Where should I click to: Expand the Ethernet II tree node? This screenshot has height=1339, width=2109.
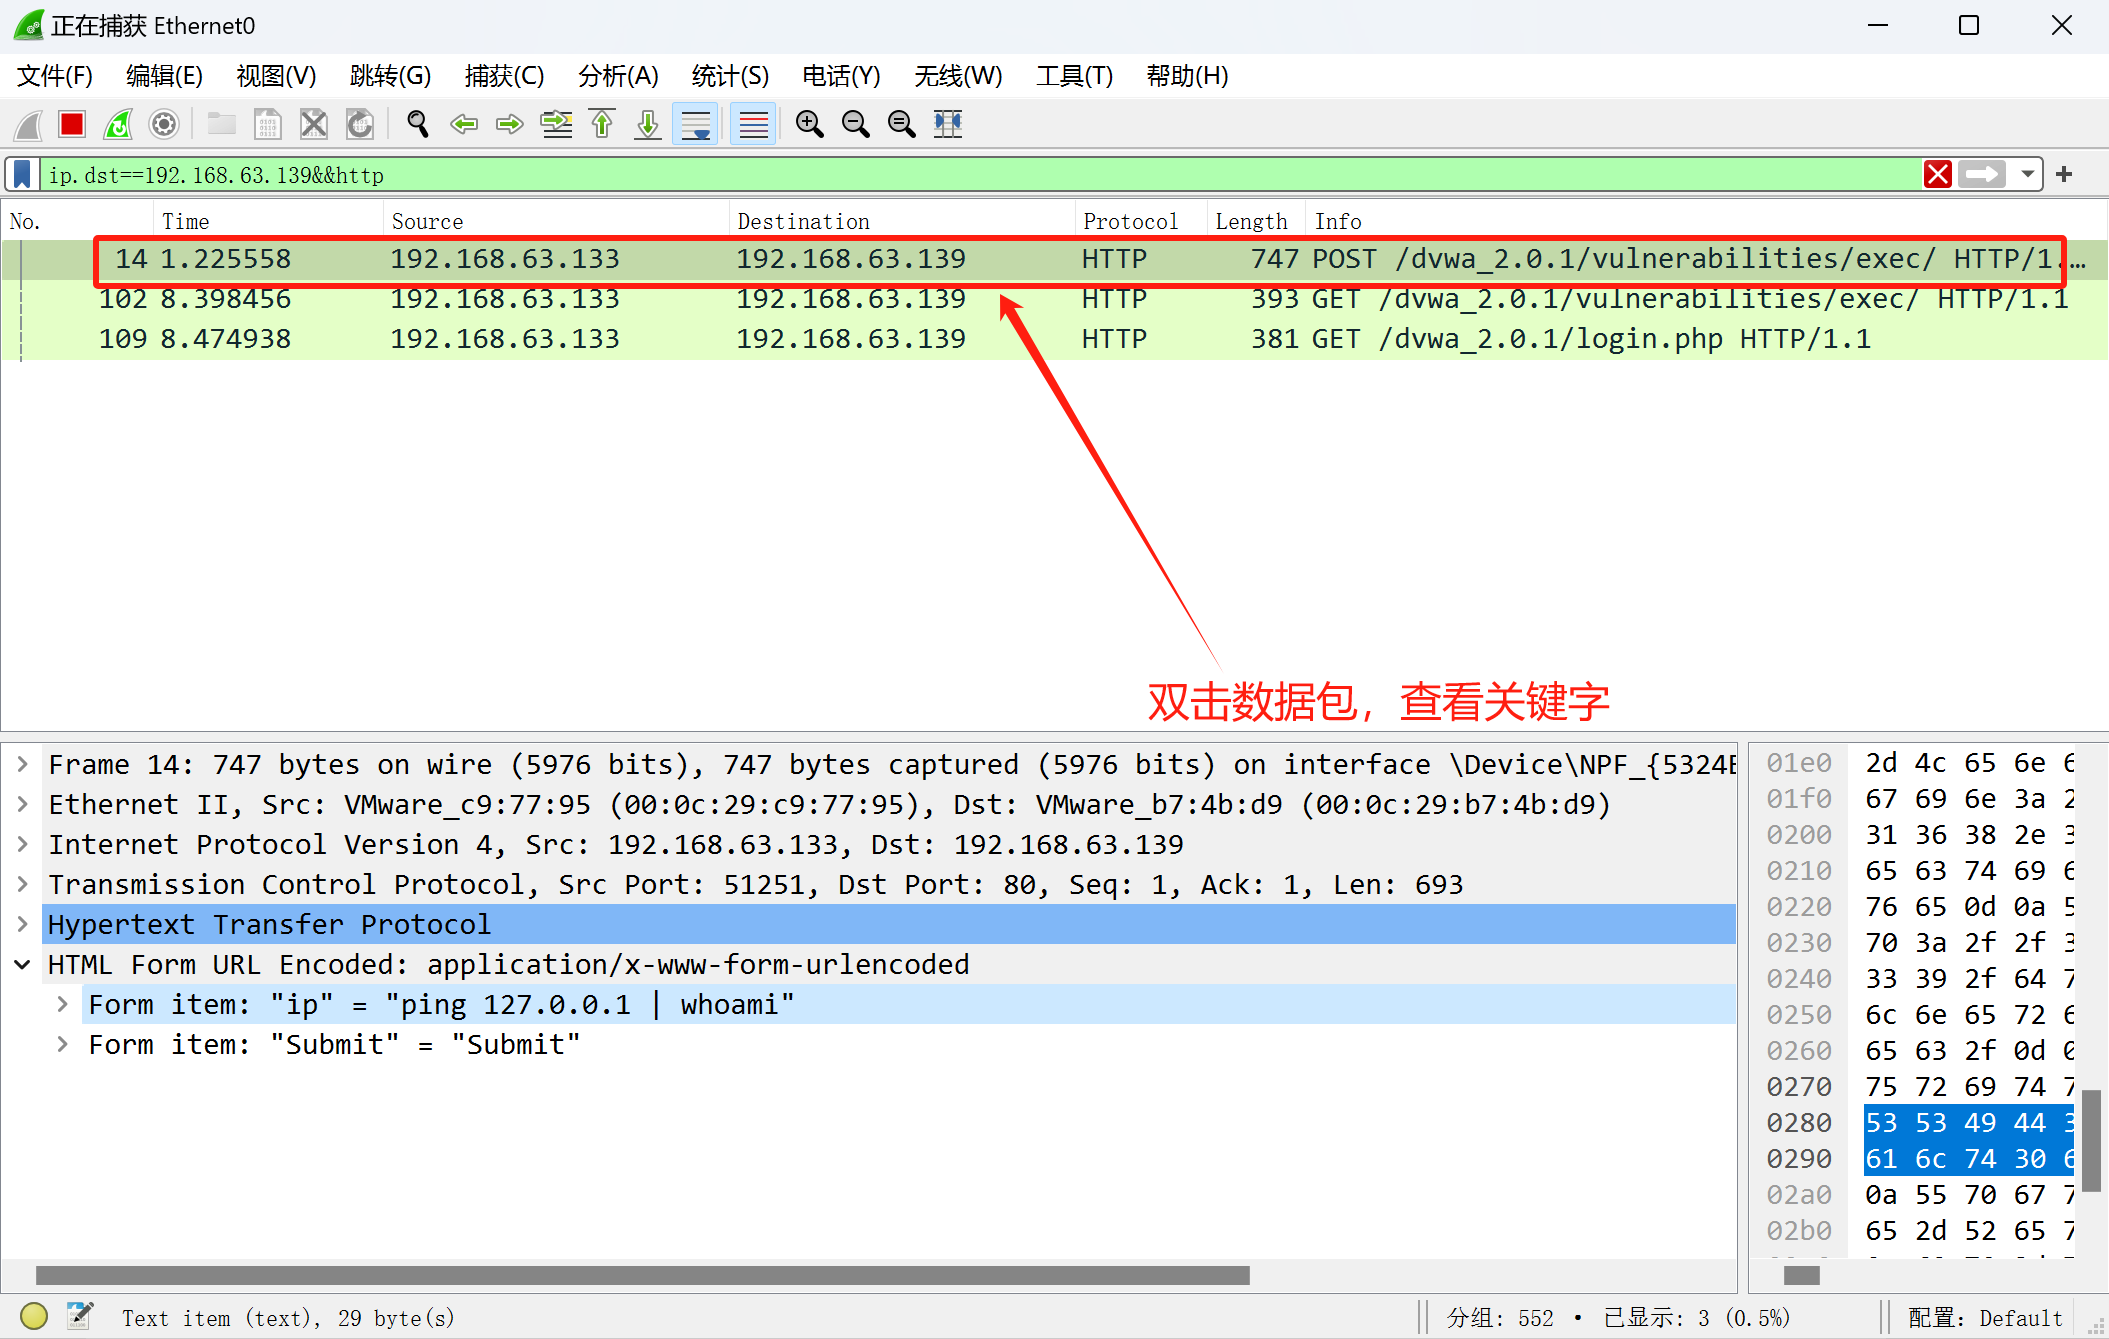tap(23, 805)
